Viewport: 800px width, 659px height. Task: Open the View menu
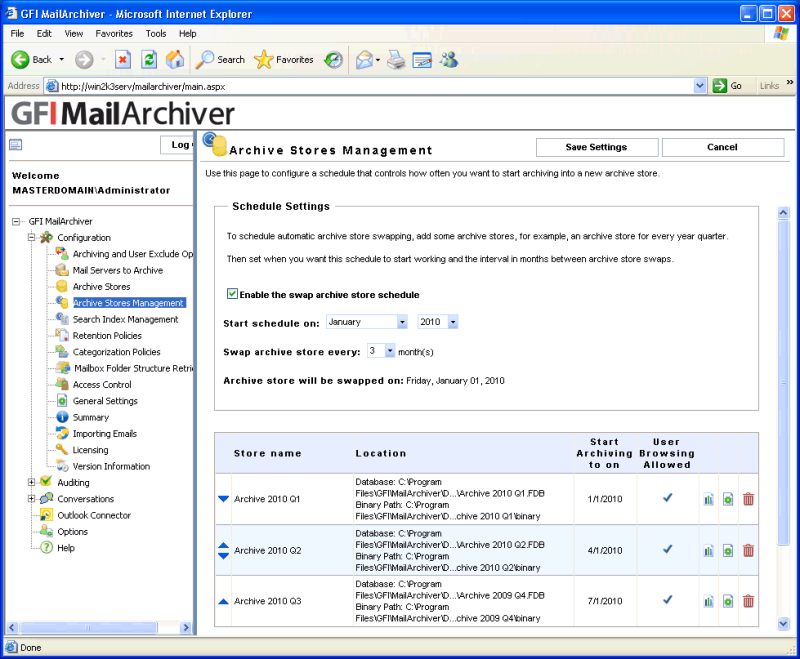click(73, 34)
